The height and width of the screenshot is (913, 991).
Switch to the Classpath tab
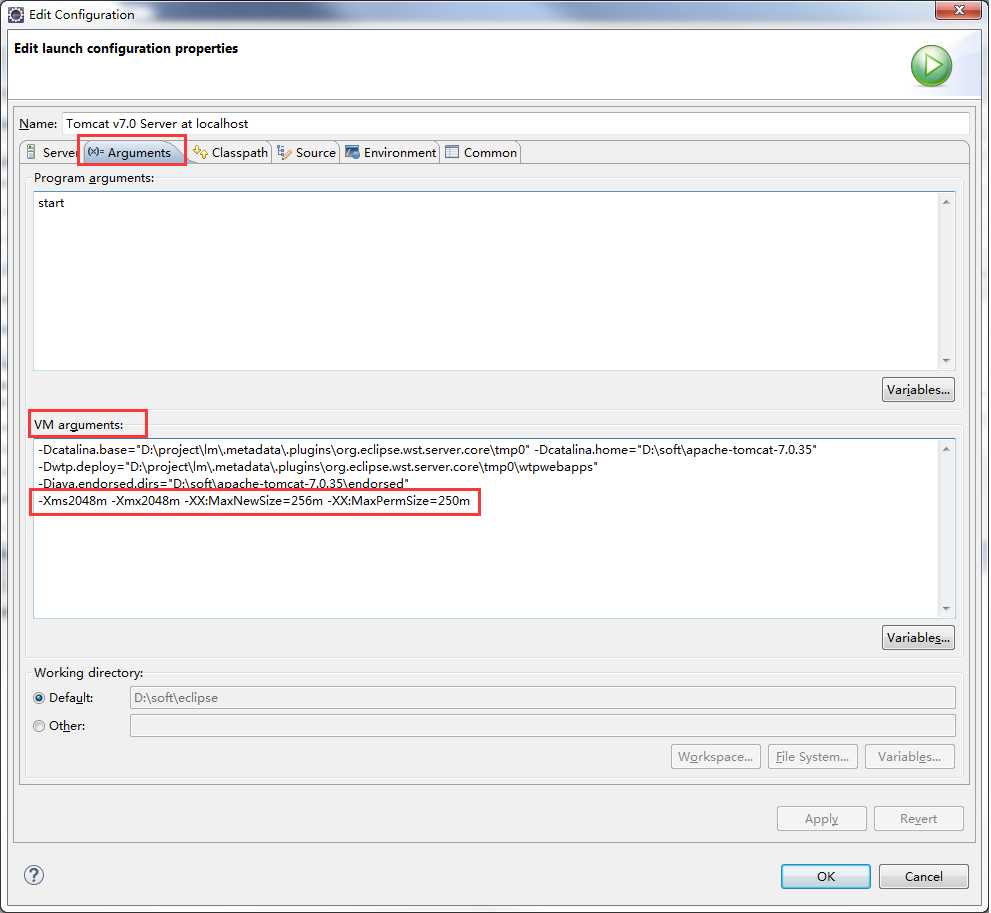[231, 152]
